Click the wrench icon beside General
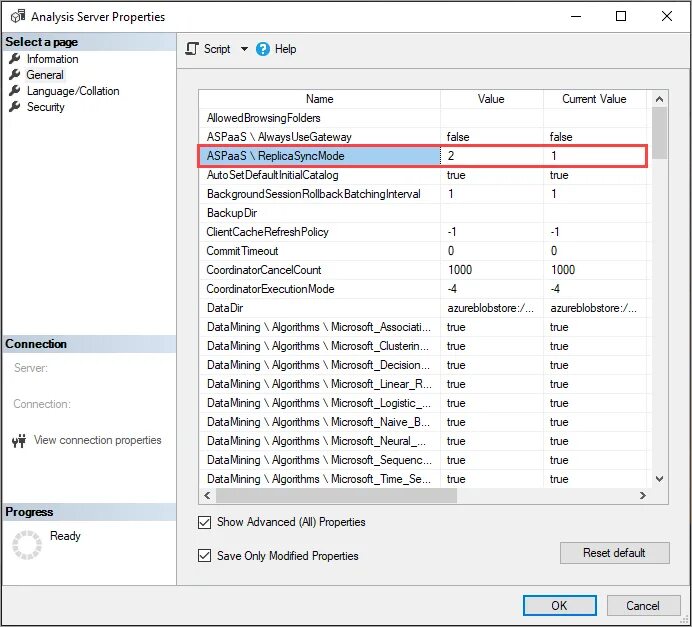 tap(15, 75)
